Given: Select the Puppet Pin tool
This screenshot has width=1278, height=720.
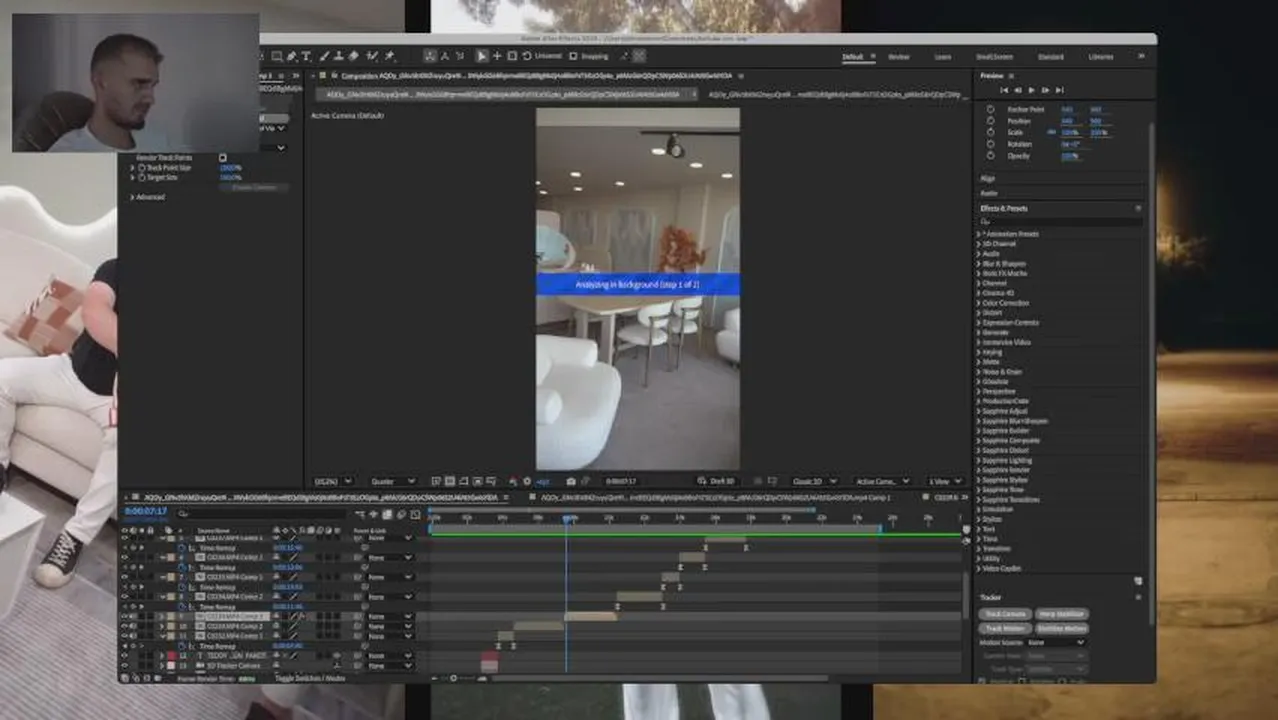Looking at the screenshot, I should click(390, 56).
